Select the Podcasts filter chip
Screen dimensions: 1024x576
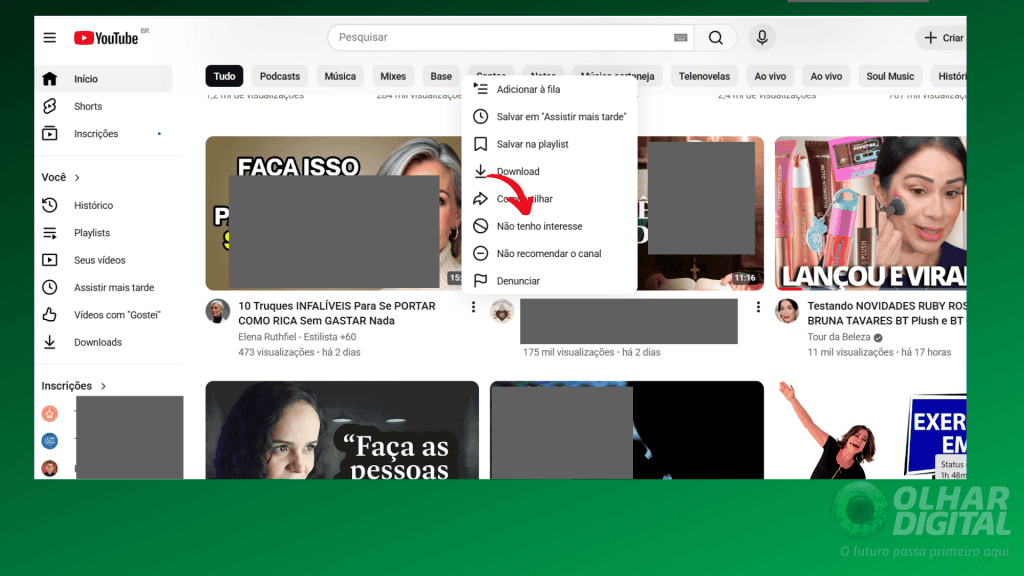(x=279, y=75)
